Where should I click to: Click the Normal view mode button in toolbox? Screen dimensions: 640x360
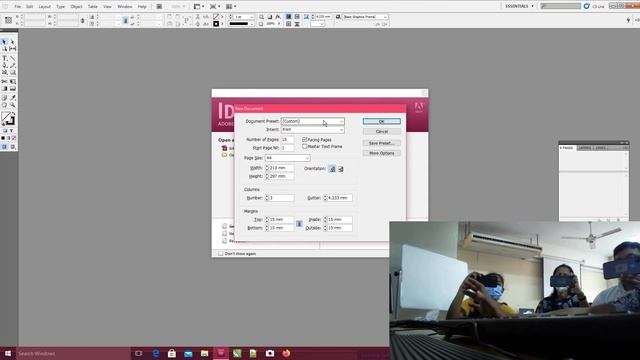pos(4,147)
